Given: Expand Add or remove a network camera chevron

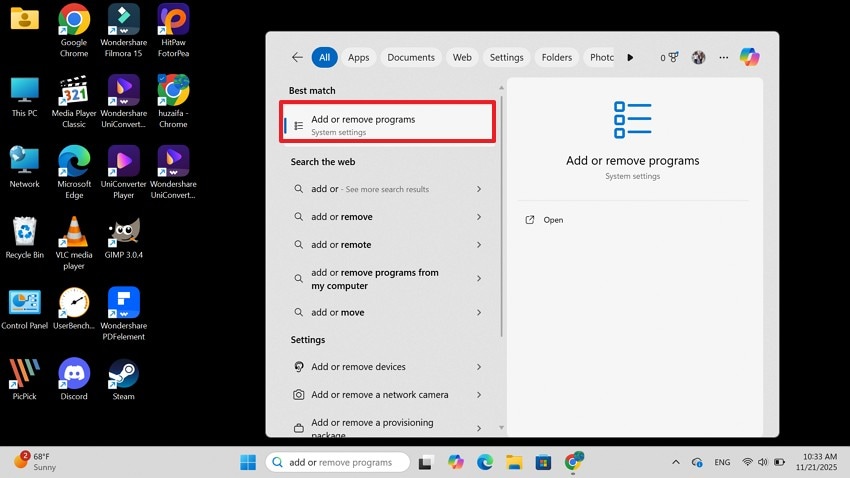Looking at the screenshot, I should tap(479, 395).
